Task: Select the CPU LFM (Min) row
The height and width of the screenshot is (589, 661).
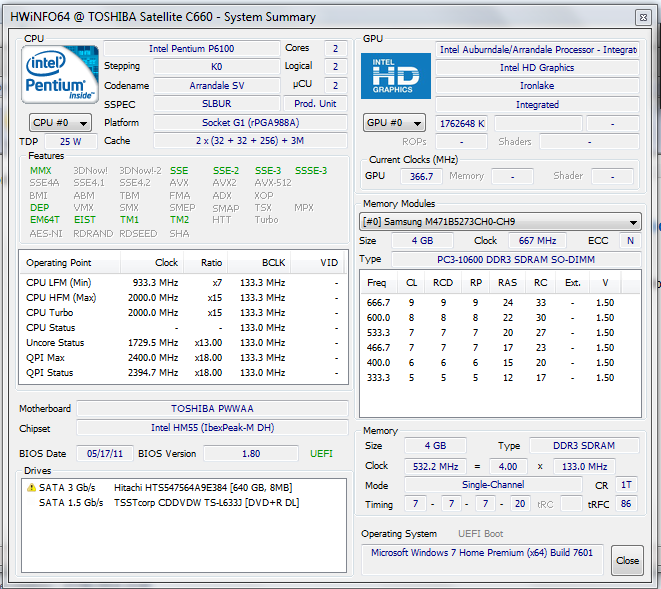Action: (x=183, y=282)
